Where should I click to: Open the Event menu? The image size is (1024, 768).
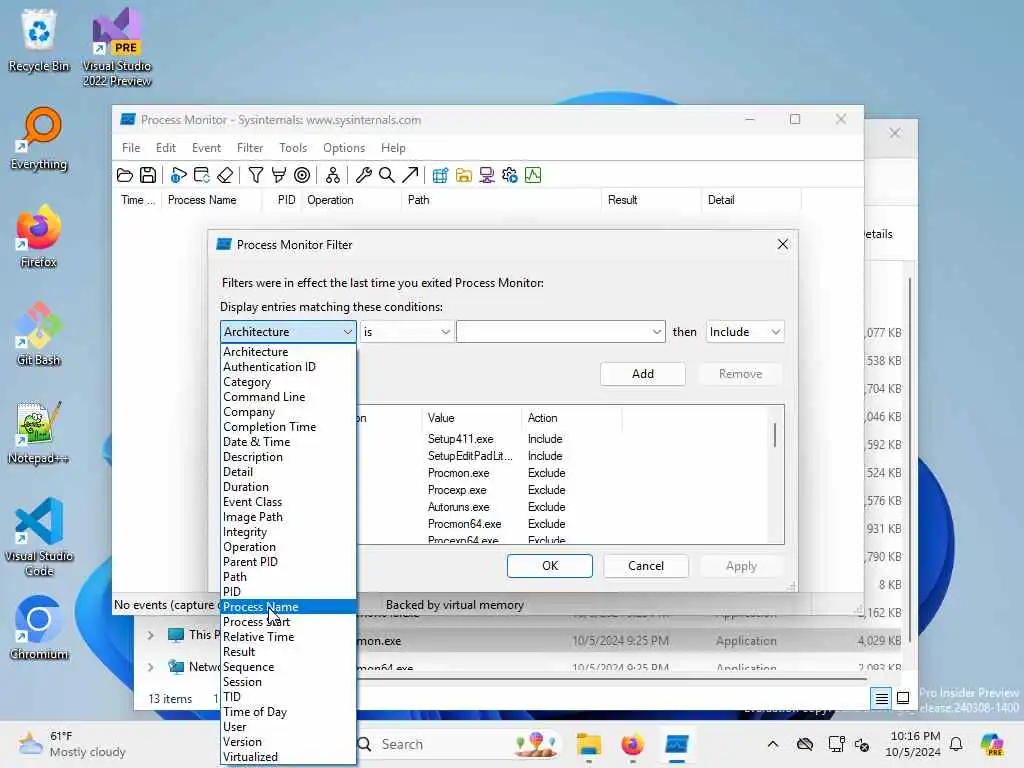coord(206,148)
